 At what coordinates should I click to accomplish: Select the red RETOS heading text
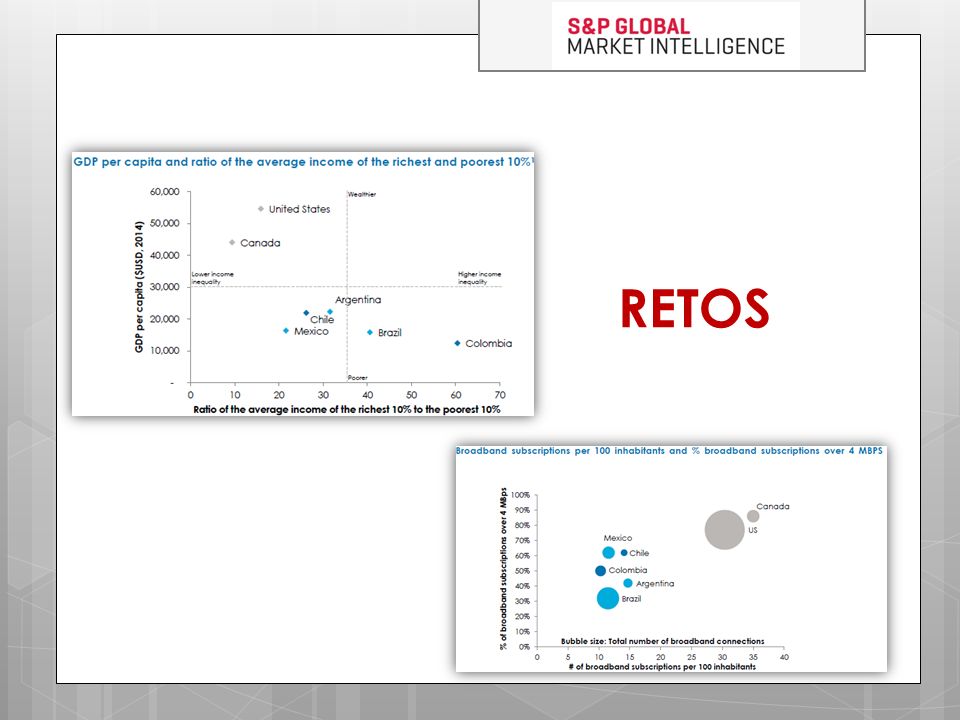(695, 309)
